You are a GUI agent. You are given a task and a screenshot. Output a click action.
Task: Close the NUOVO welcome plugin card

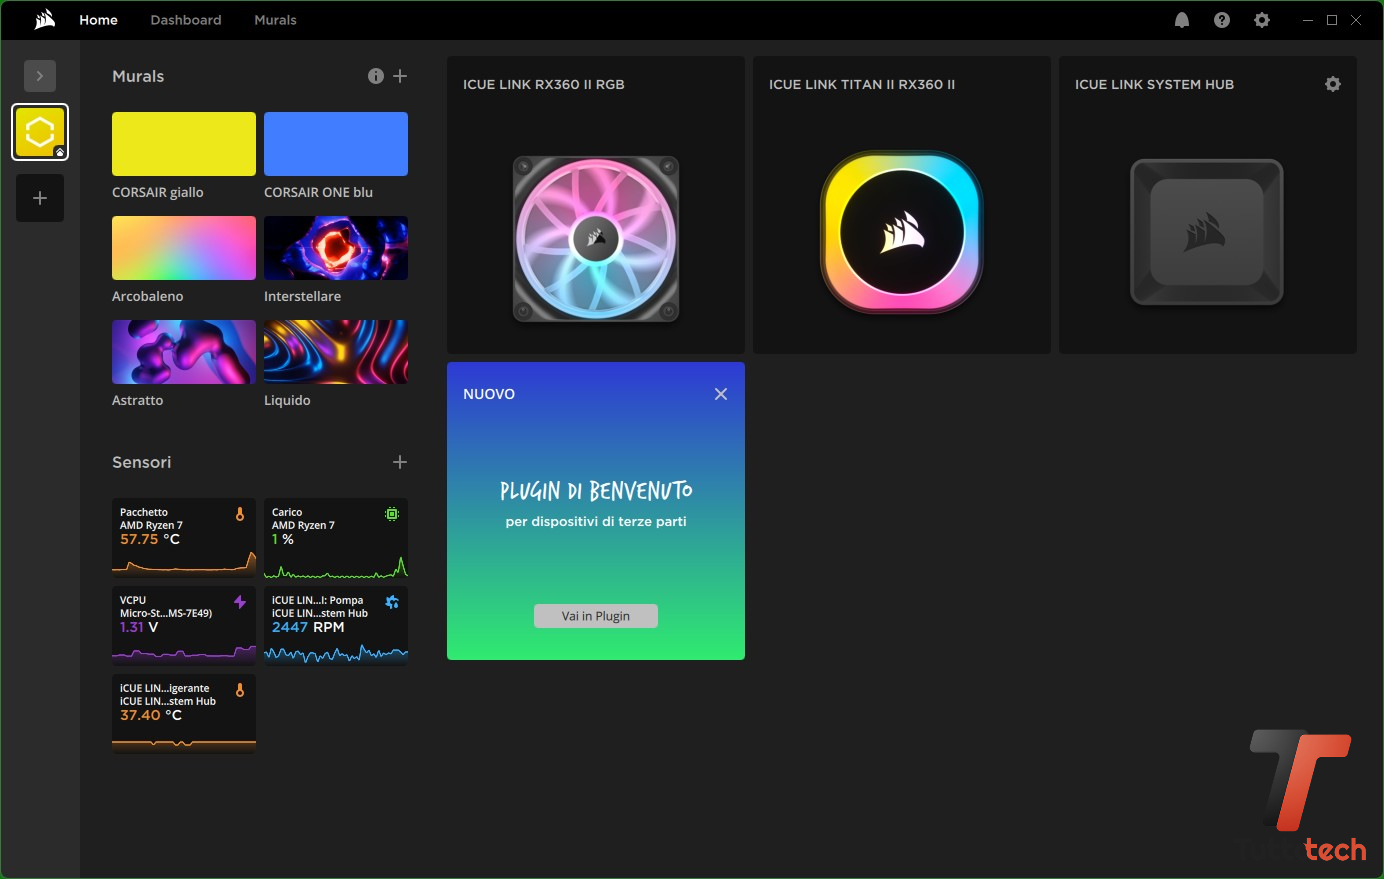(x=721, y=394)
